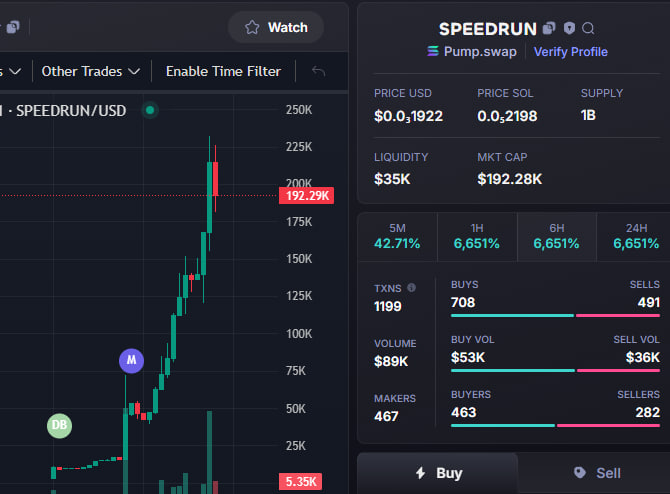This screenshot has width=670, height=494.
Task: Click the MKT CAP value $192.28K
Action: coord(509,179)
